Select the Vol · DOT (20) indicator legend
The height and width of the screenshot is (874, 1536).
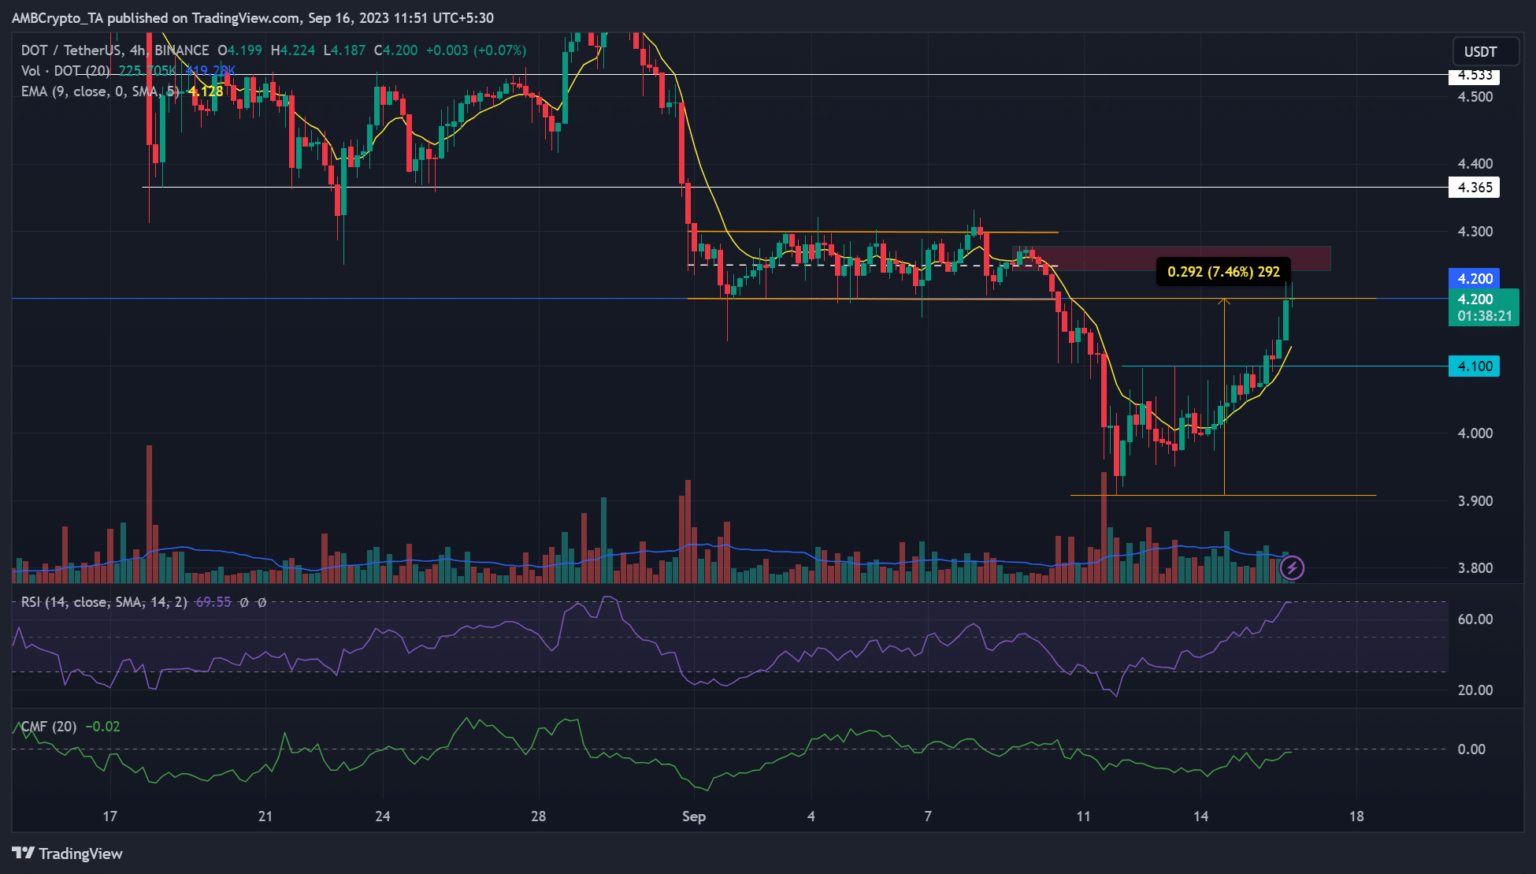click(x=65, y=71)
